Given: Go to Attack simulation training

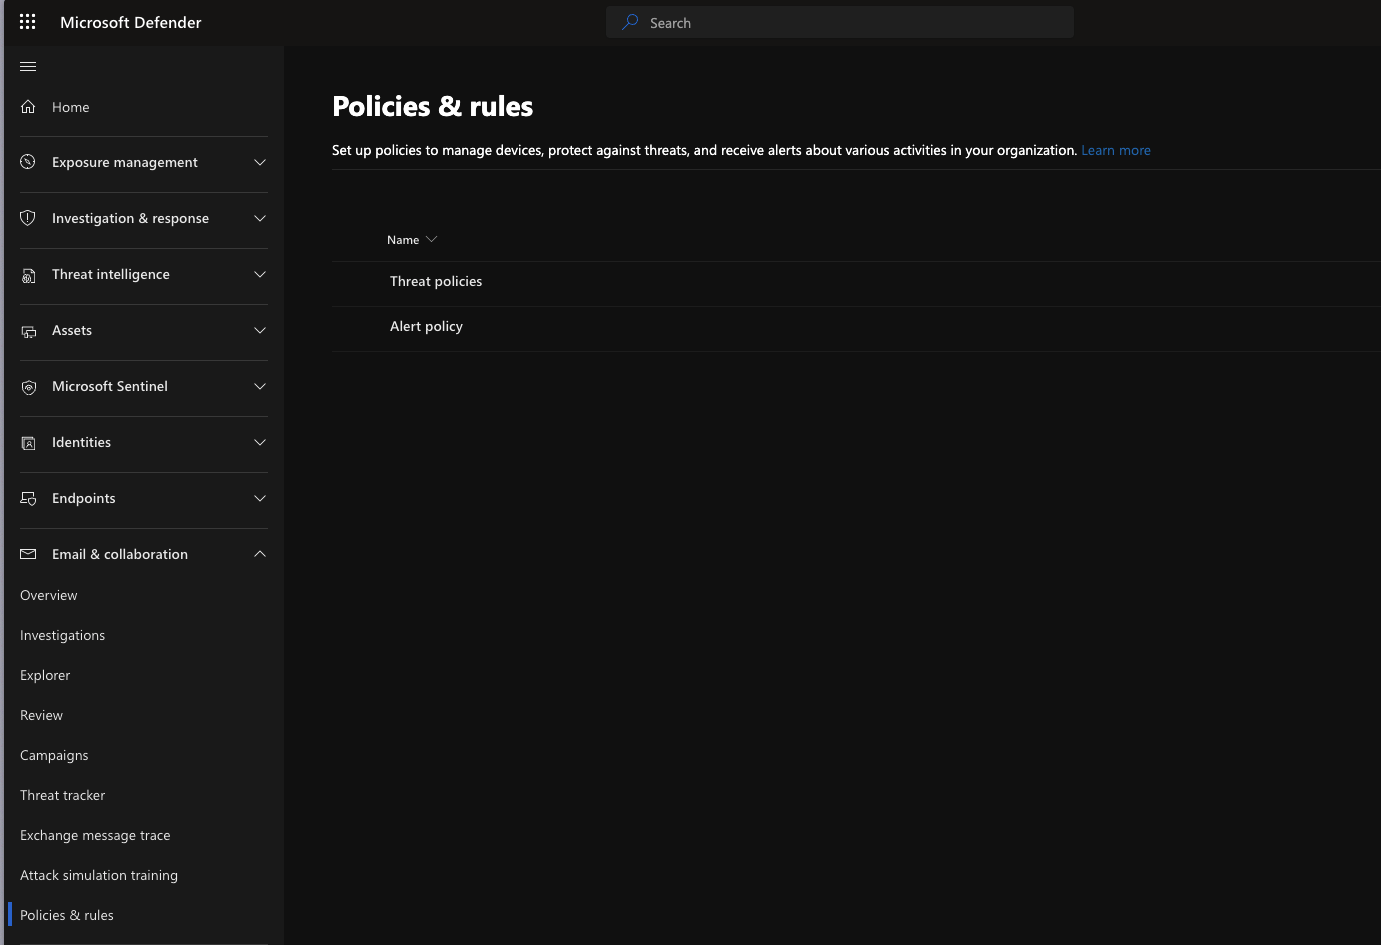Looking at the screenshot, I should click(x=99, y=875).
